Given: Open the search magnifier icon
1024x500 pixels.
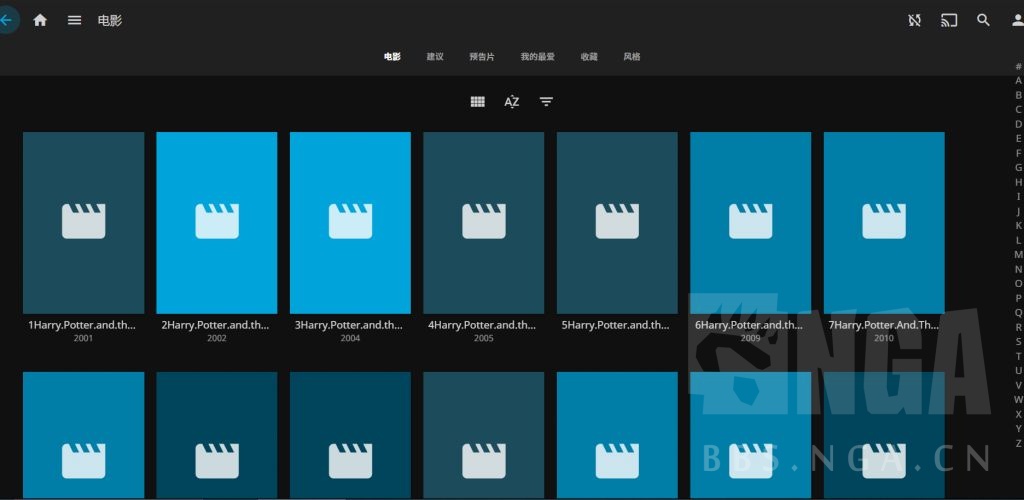Looking at the screenshot, I should pyautogui.click(x=984, y=20).
